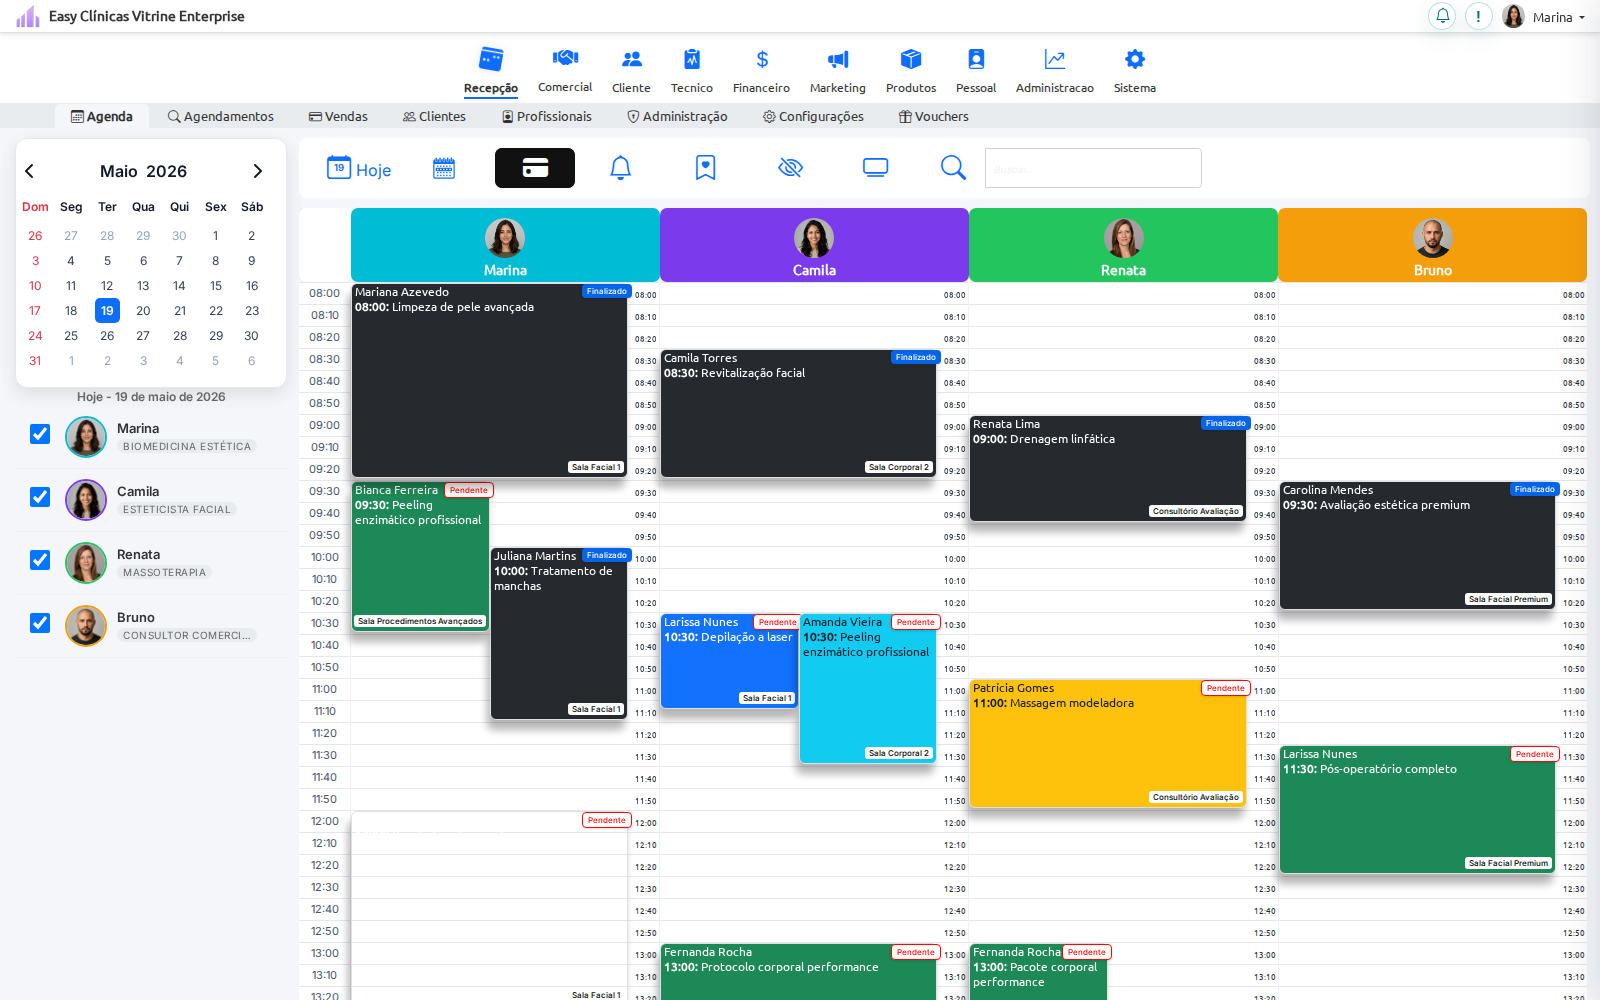Viewport: 1600px width, 1000px height.
Task: Open Fernanda Rocha's 13:00 Pacote corporal appointment
Action: click(1039, 972)
